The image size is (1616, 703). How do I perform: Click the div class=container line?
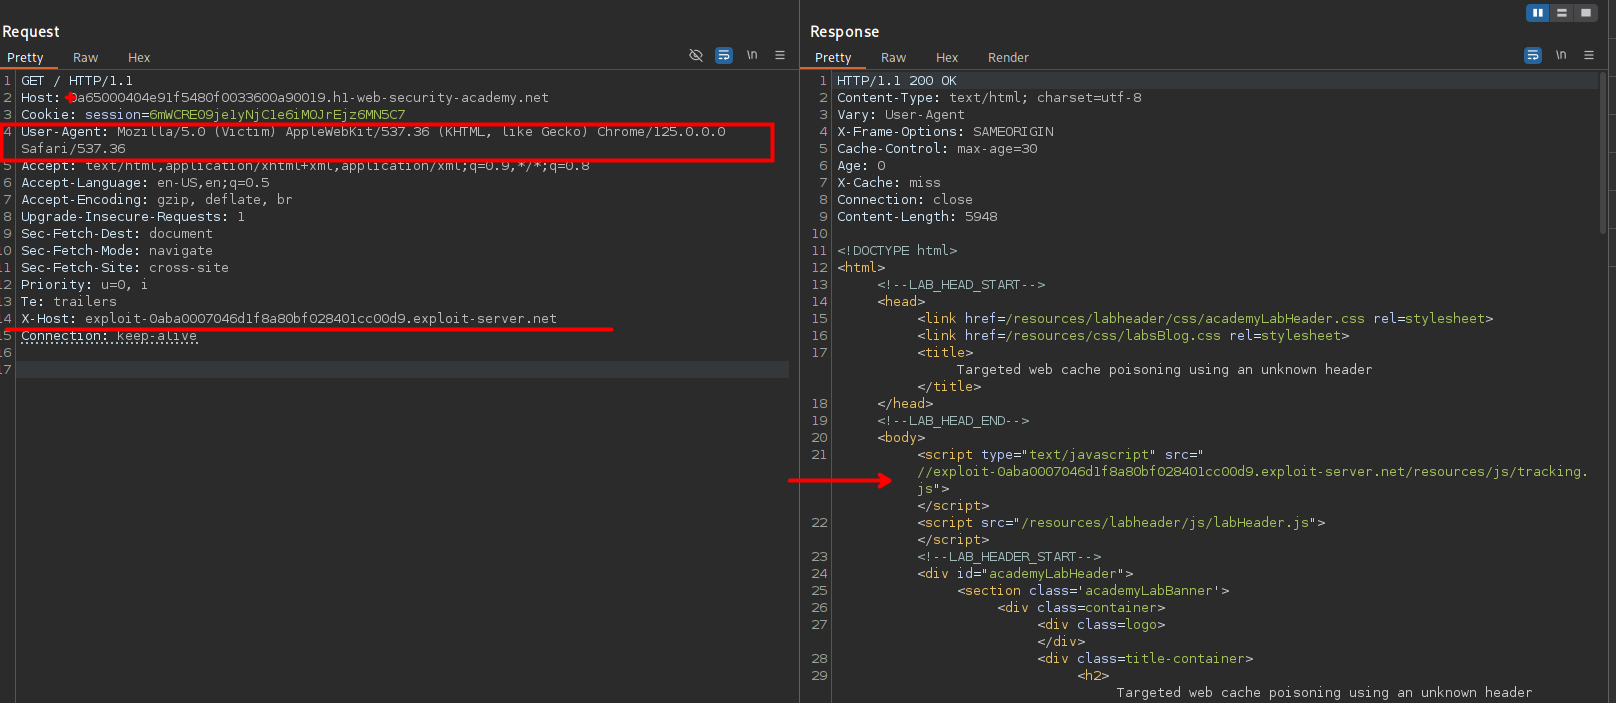(1081, 608)
